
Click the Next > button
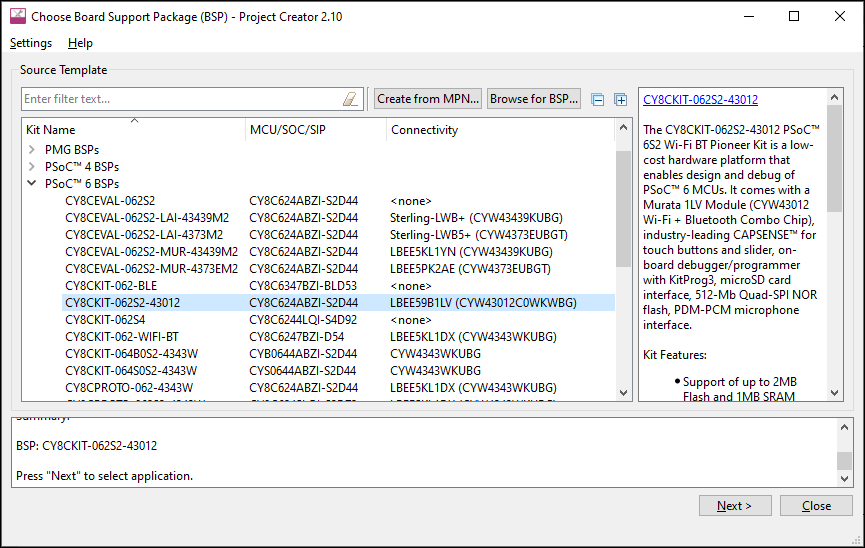point(735,506)
